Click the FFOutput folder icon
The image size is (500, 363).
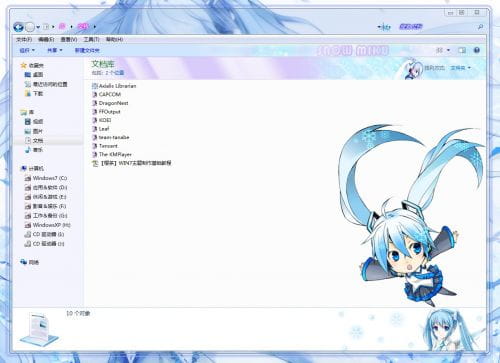pyautogui.click(x=95, y=112)
